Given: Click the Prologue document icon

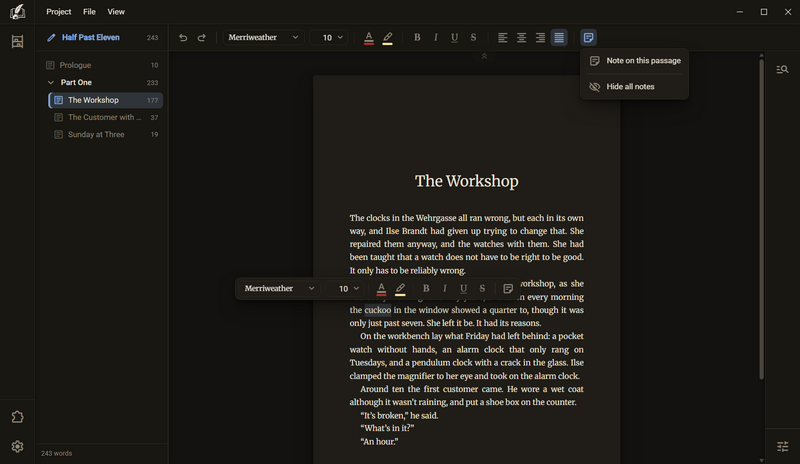Looking at the screenshot, I should (x=50, y=65).
